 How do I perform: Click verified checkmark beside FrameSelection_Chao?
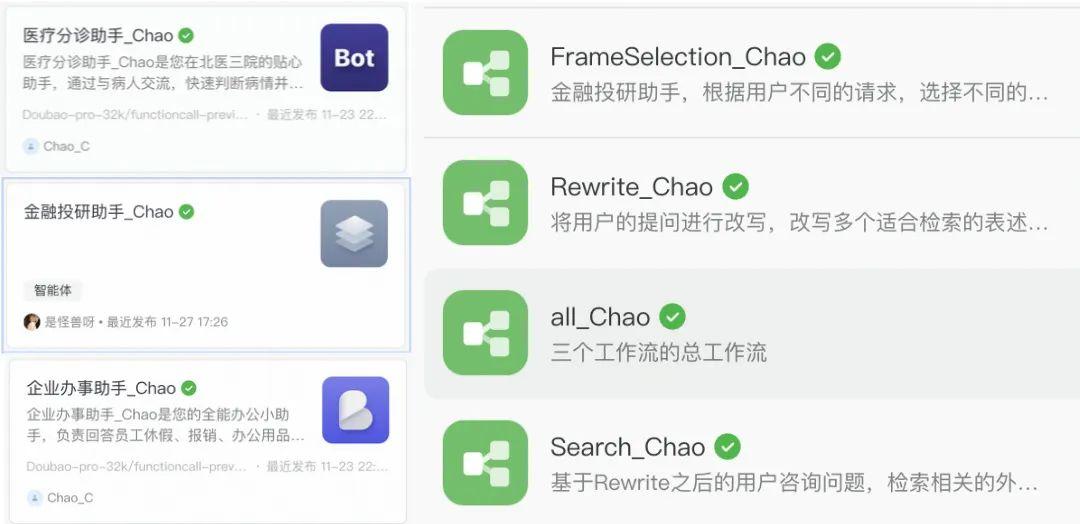pos(828,56)
